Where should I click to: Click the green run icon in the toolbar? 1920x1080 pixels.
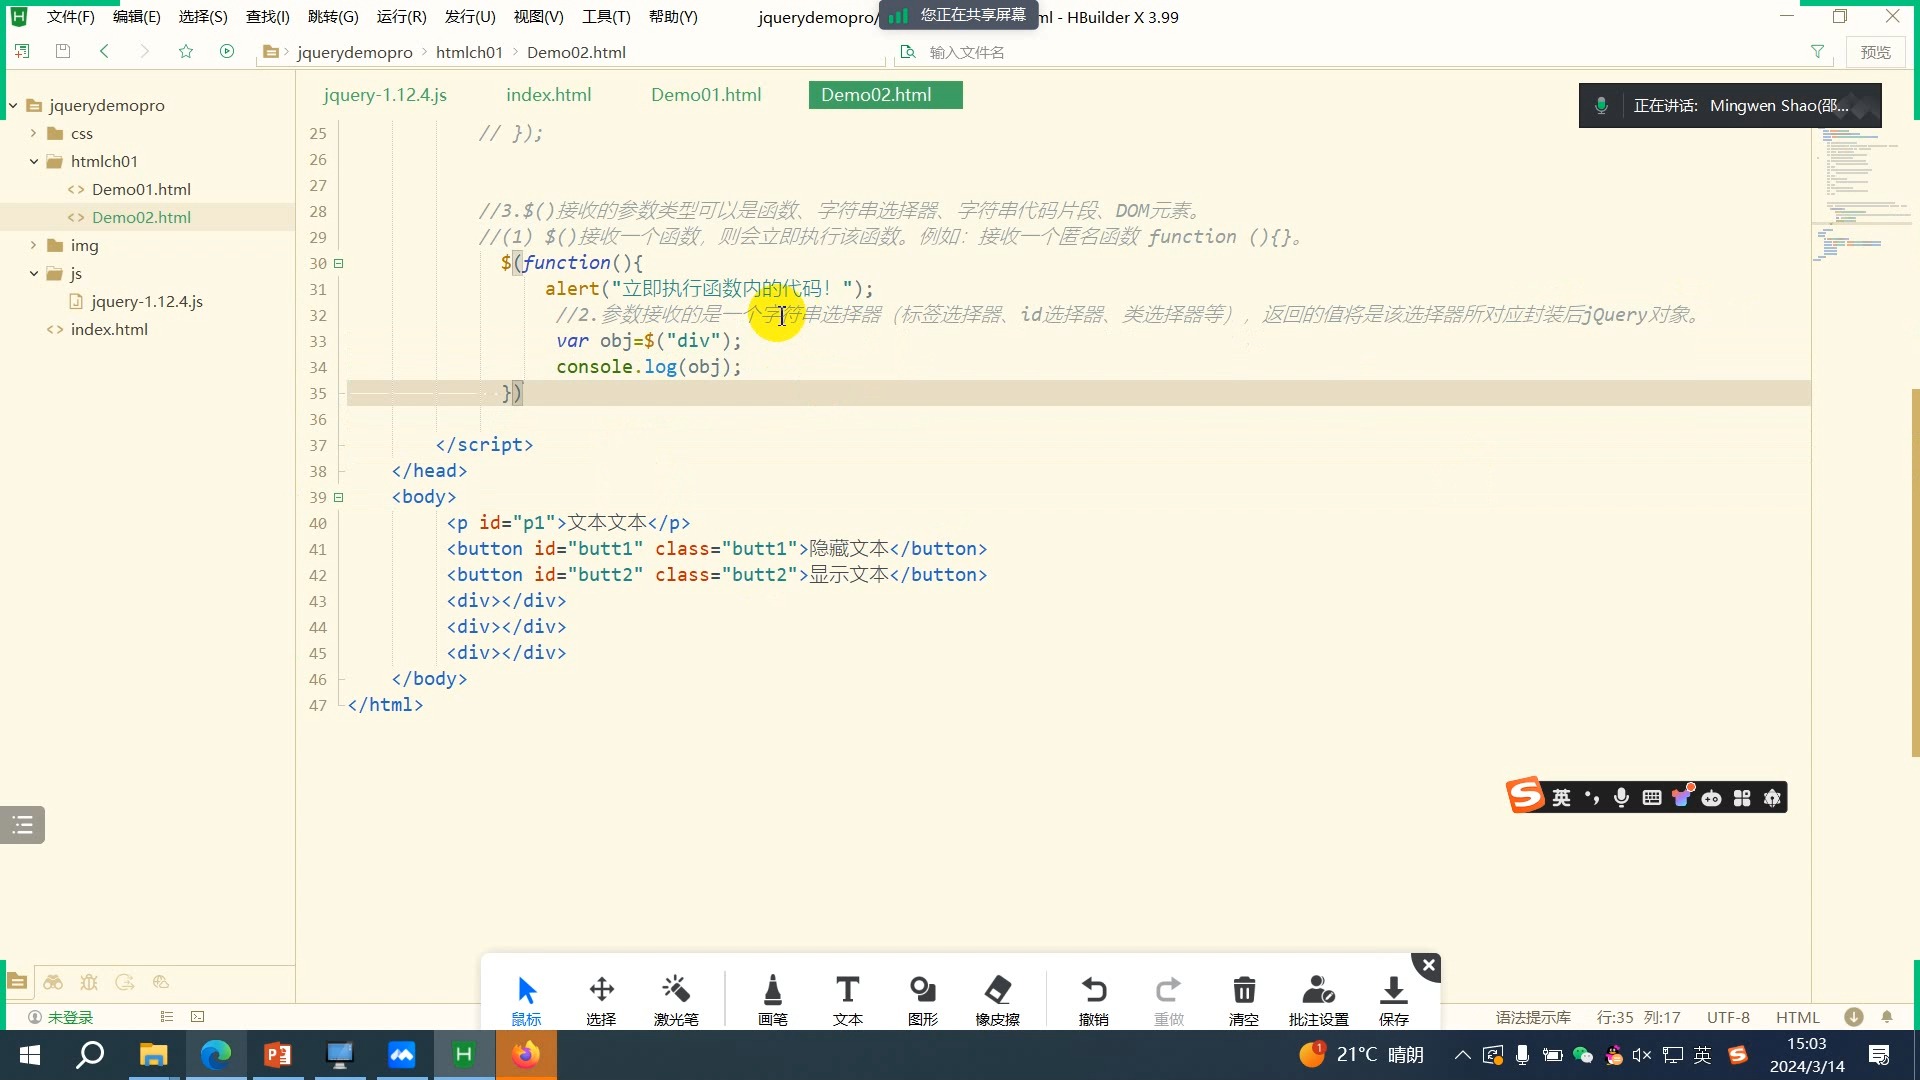tap(227, 51)
